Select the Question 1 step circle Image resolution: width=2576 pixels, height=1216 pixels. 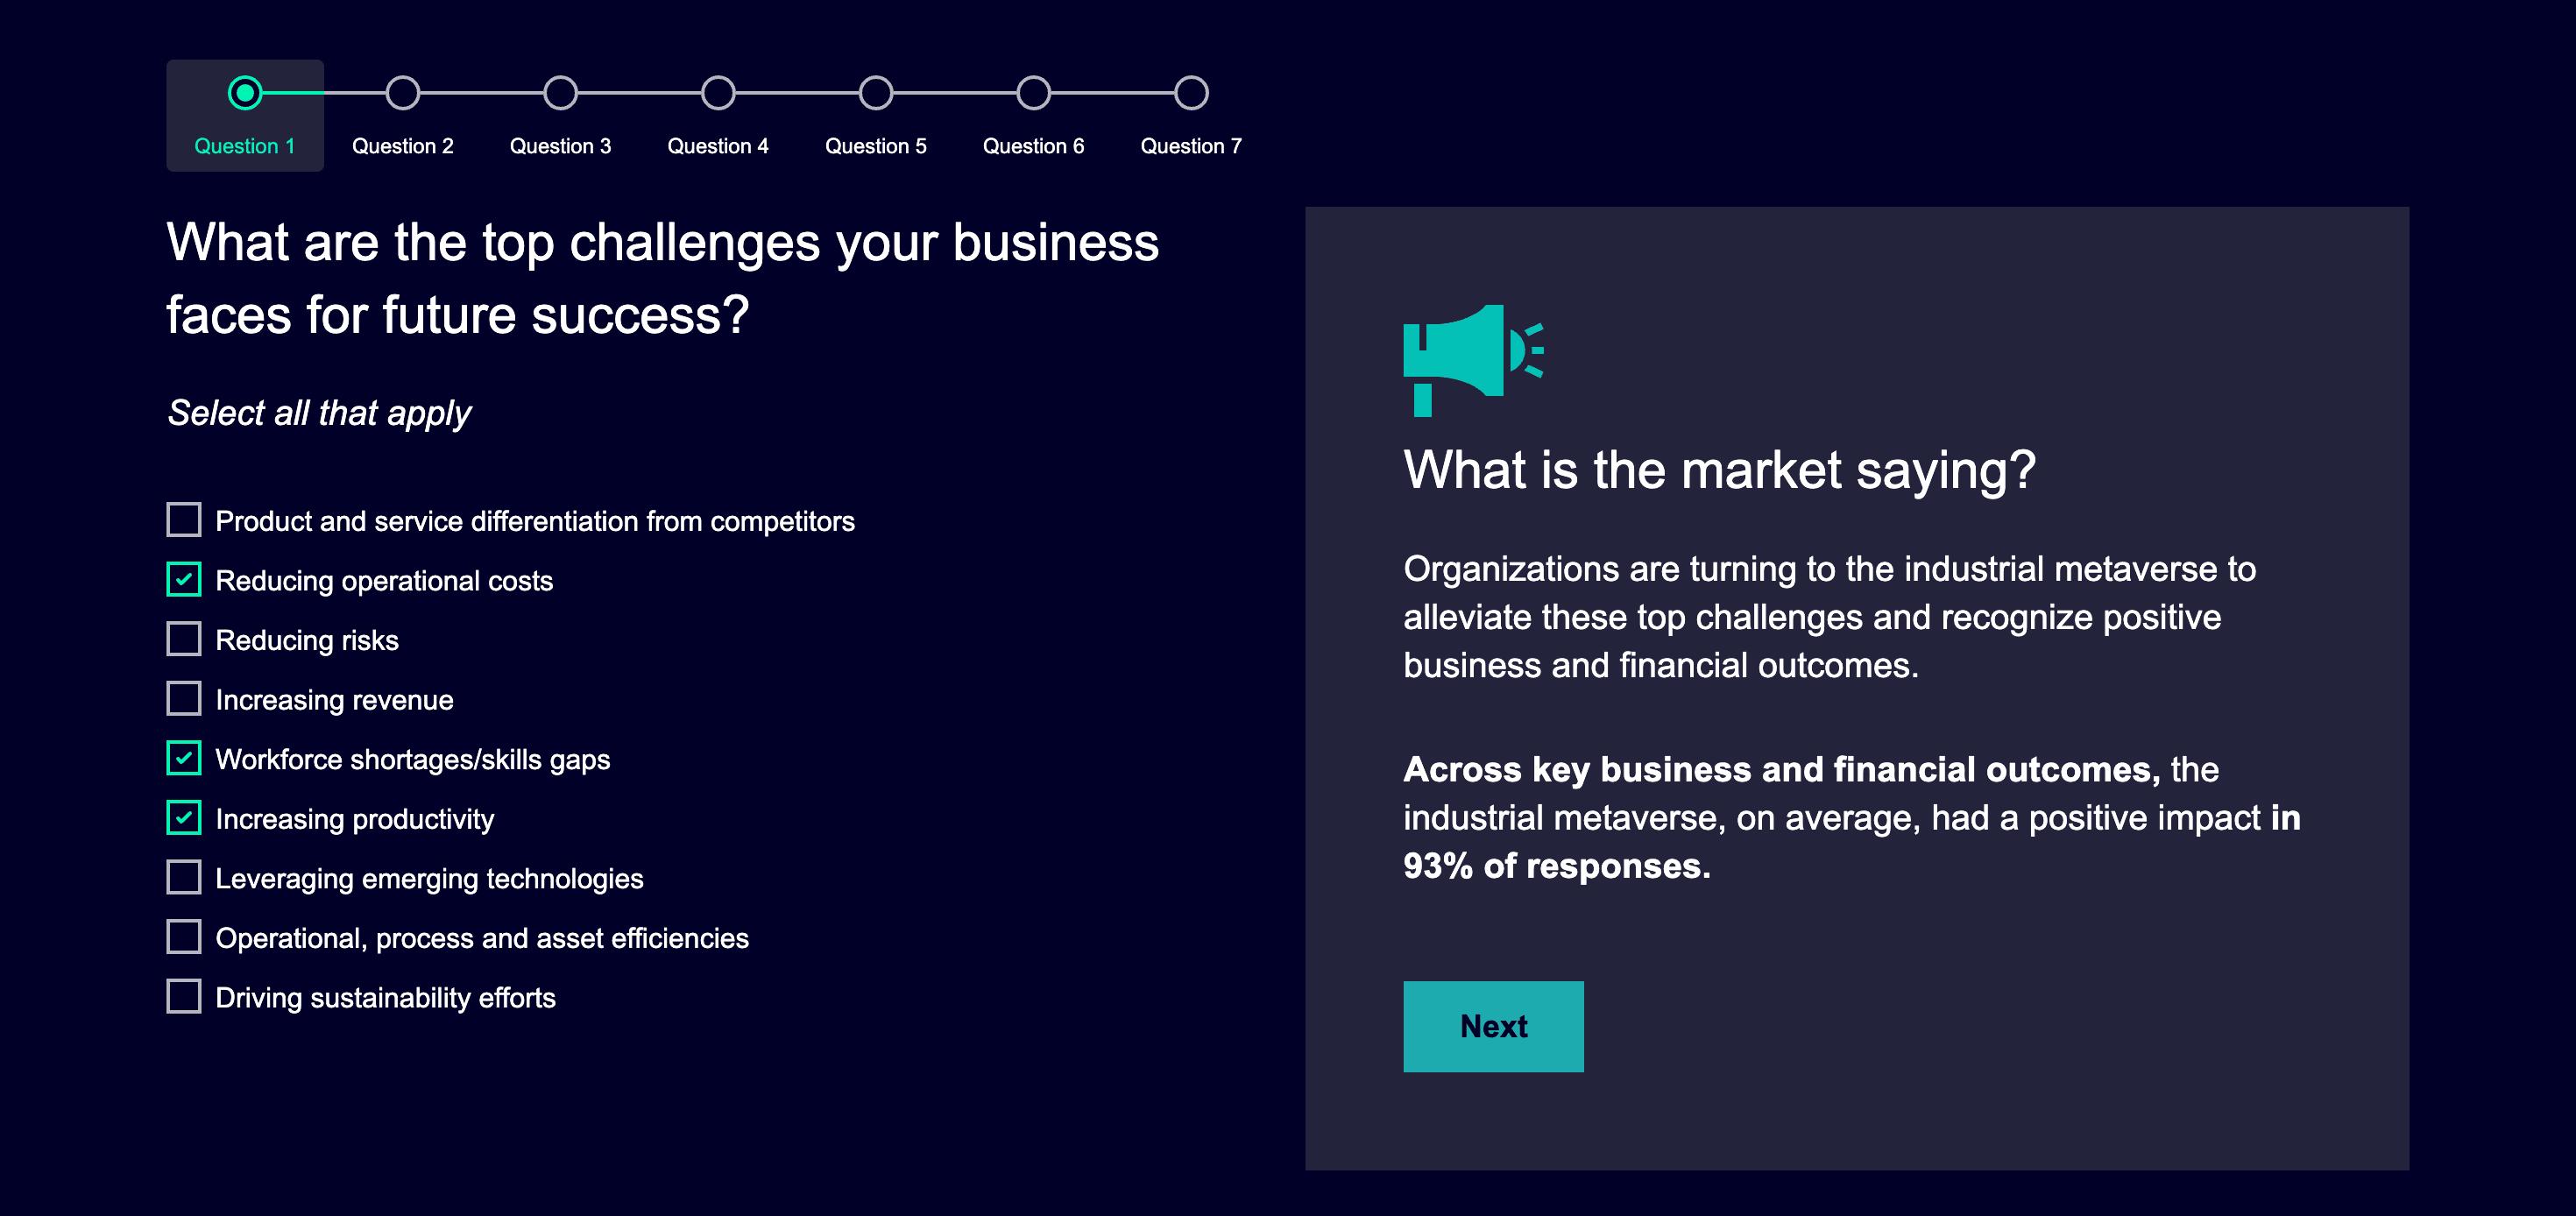pyautogui.click(x=245, y=93)
